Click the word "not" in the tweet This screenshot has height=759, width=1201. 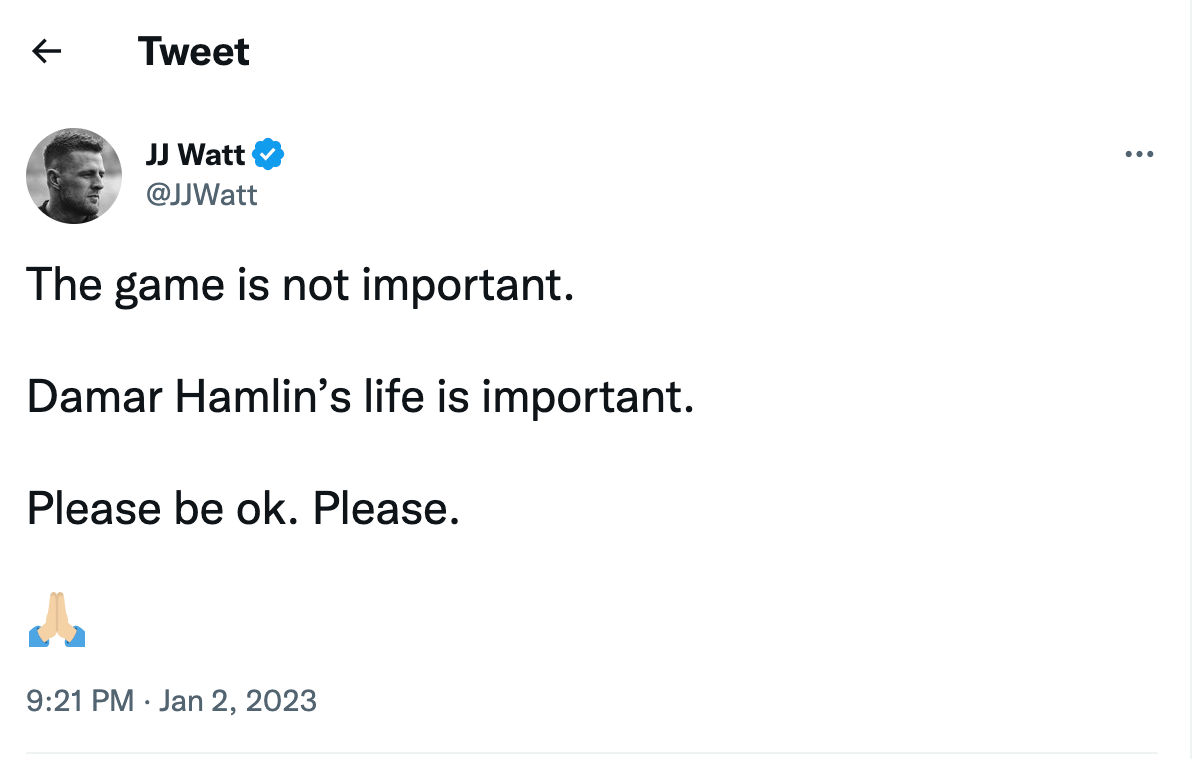(x=315, y=286)
